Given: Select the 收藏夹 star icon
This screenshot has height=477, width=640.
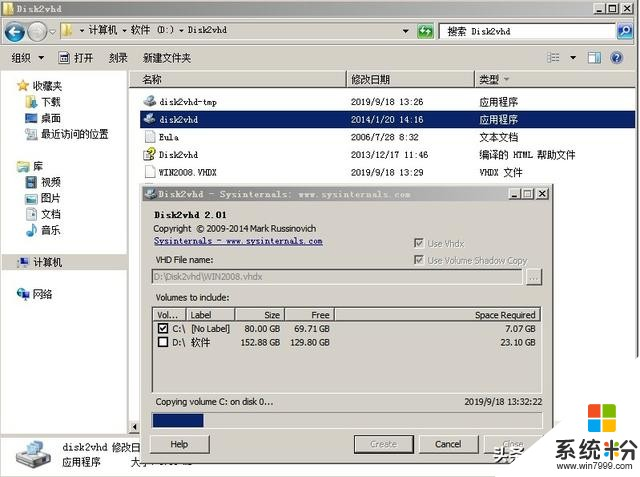Looking at the screenshot, I should 23,86.
